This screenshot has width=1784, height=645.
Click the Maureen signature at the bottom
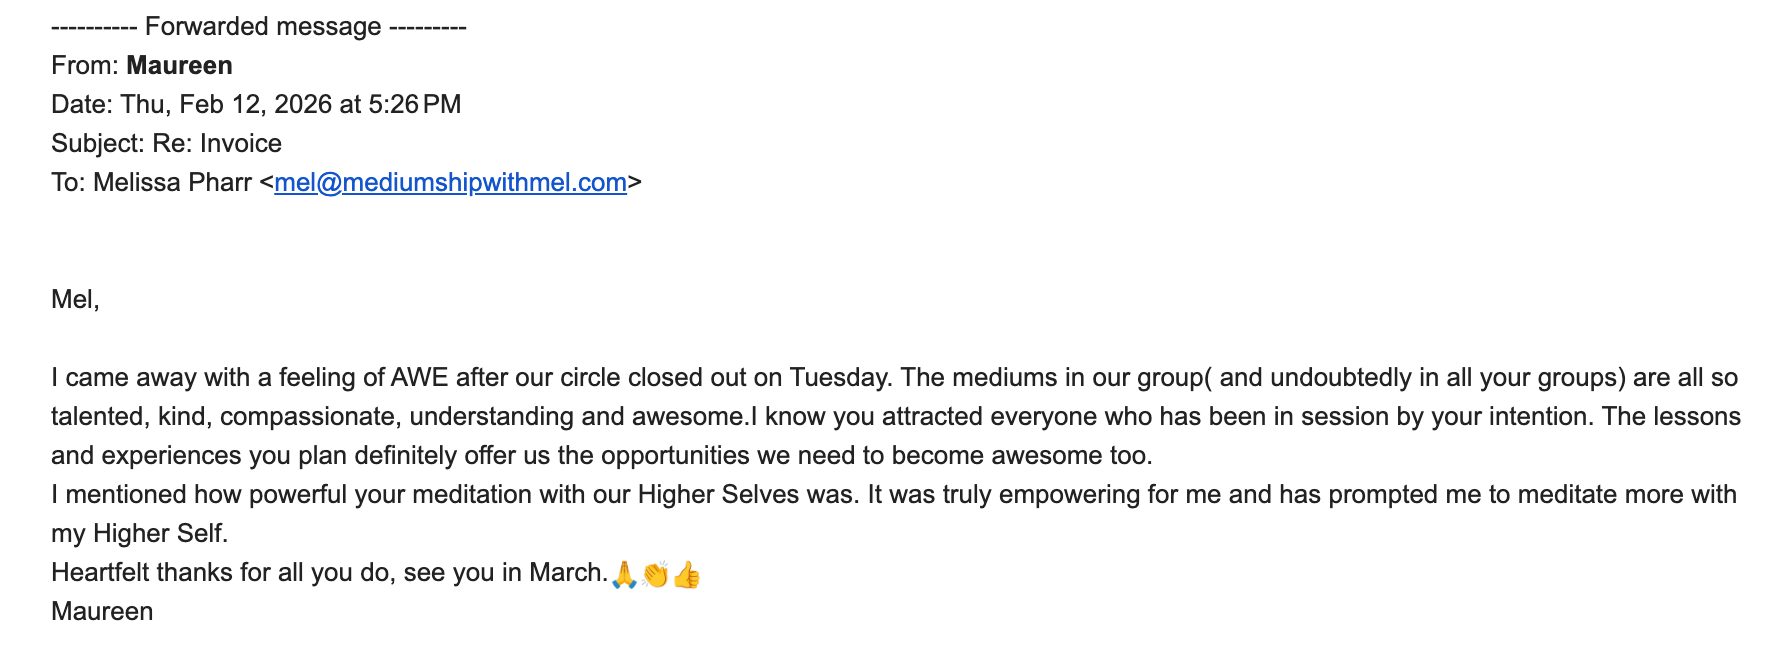click(x=102, y=611)
